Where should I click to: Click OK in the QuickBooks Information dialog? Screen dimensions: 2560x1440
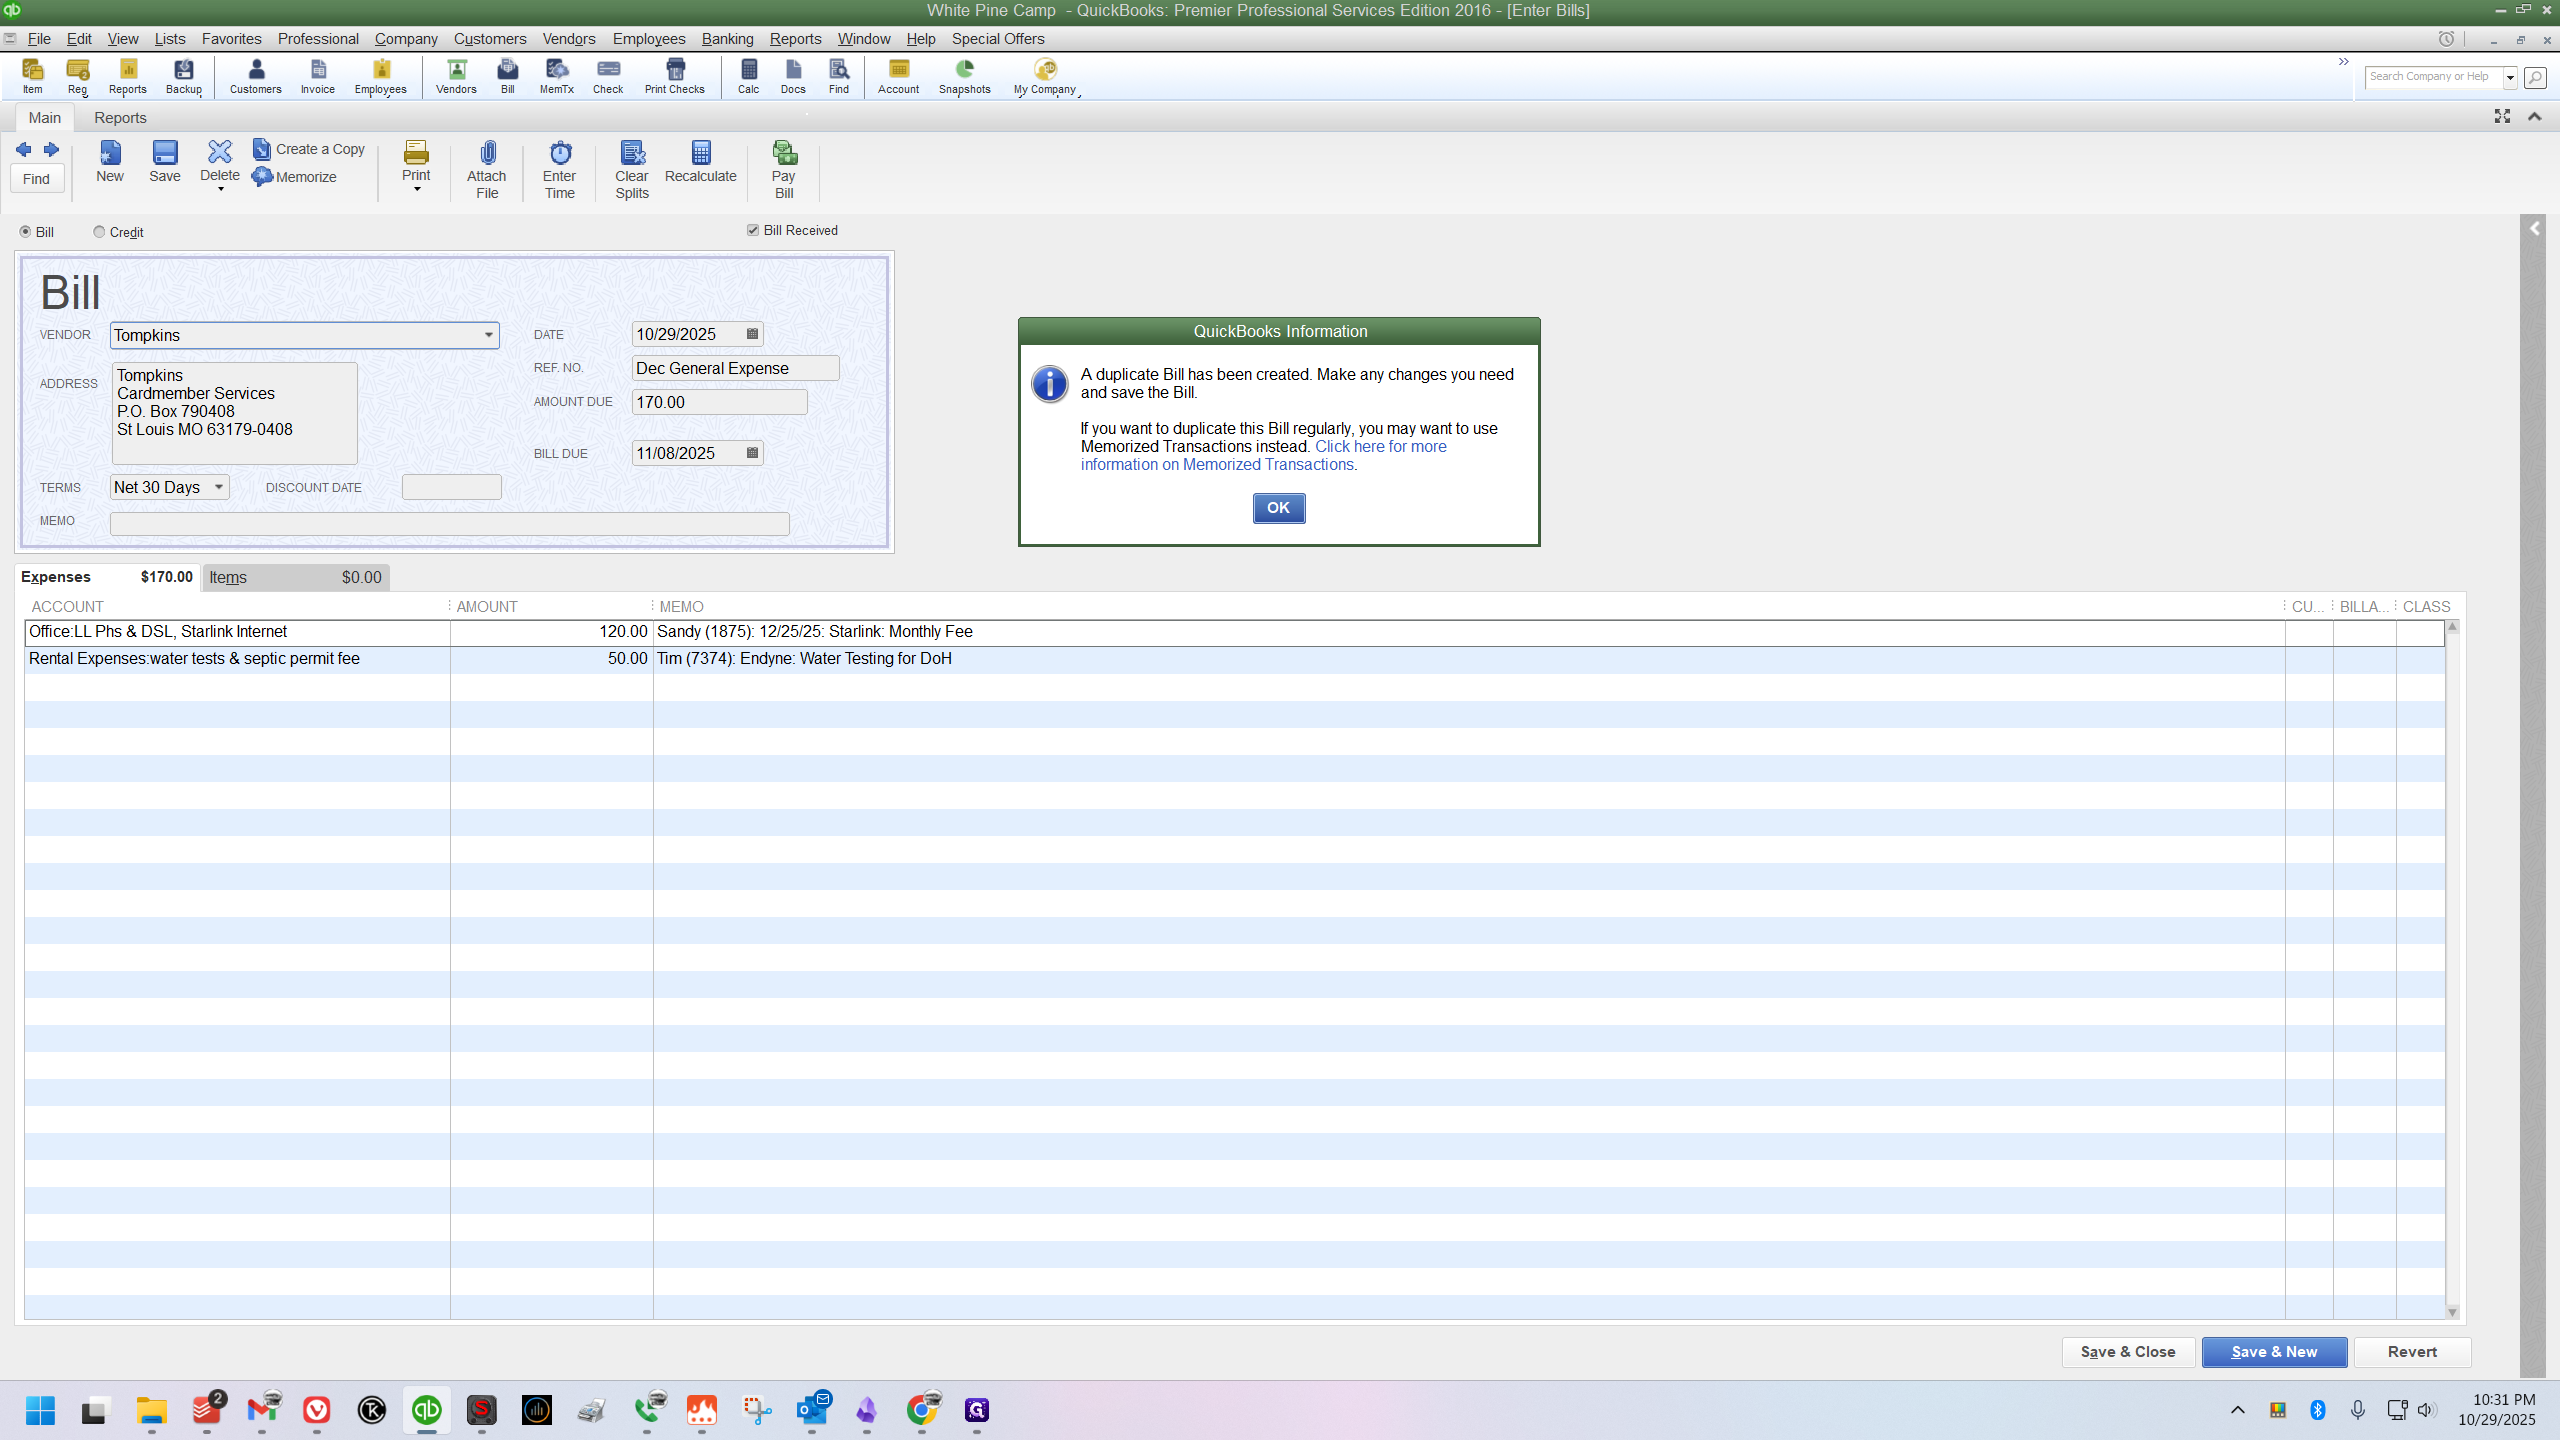(x=1279, y=508)
